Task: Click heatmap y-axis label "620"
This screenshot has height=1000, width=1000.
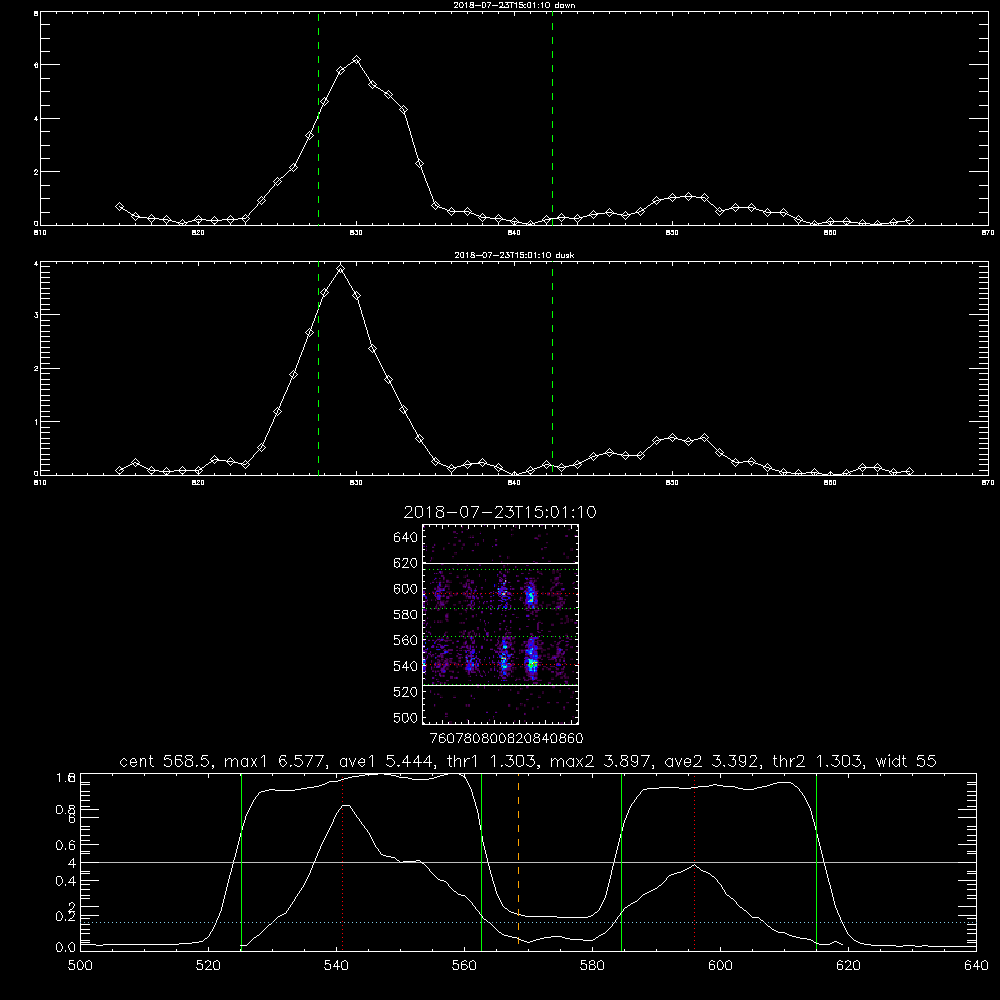Action: 405,563
